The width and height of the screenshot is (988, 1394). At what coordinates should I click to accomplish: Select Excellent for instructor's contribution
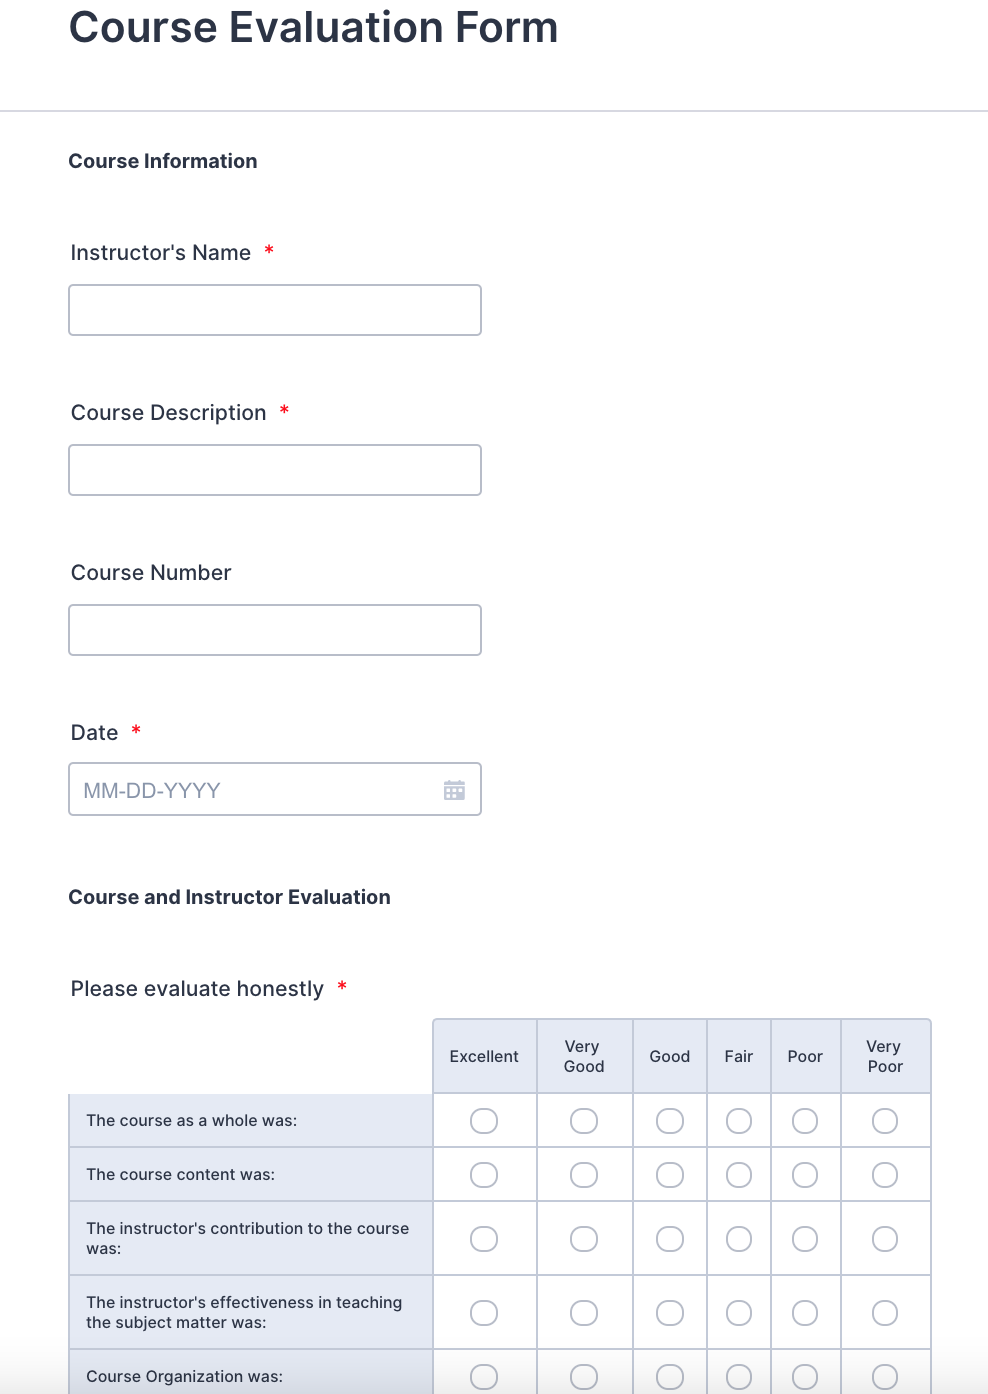point(484,1239)
